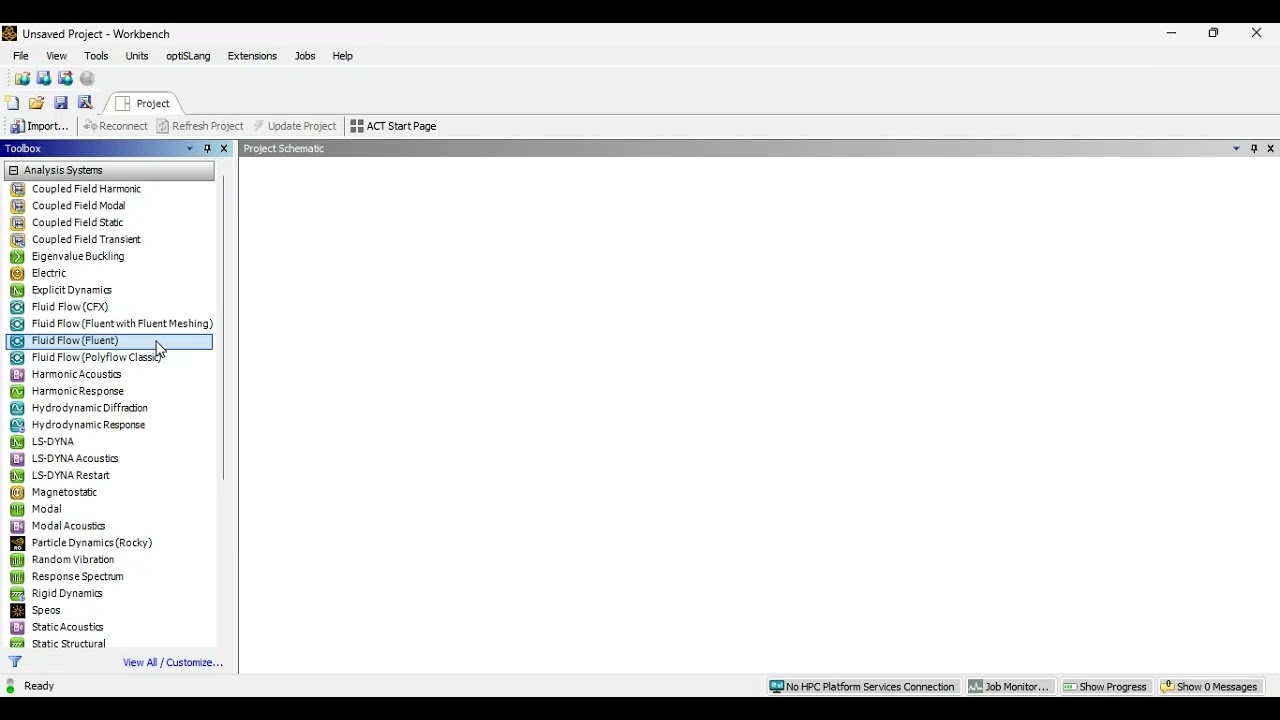Click the Eigenvalue Buckling icon
The image size is (1280, 720).
(17, 257)
